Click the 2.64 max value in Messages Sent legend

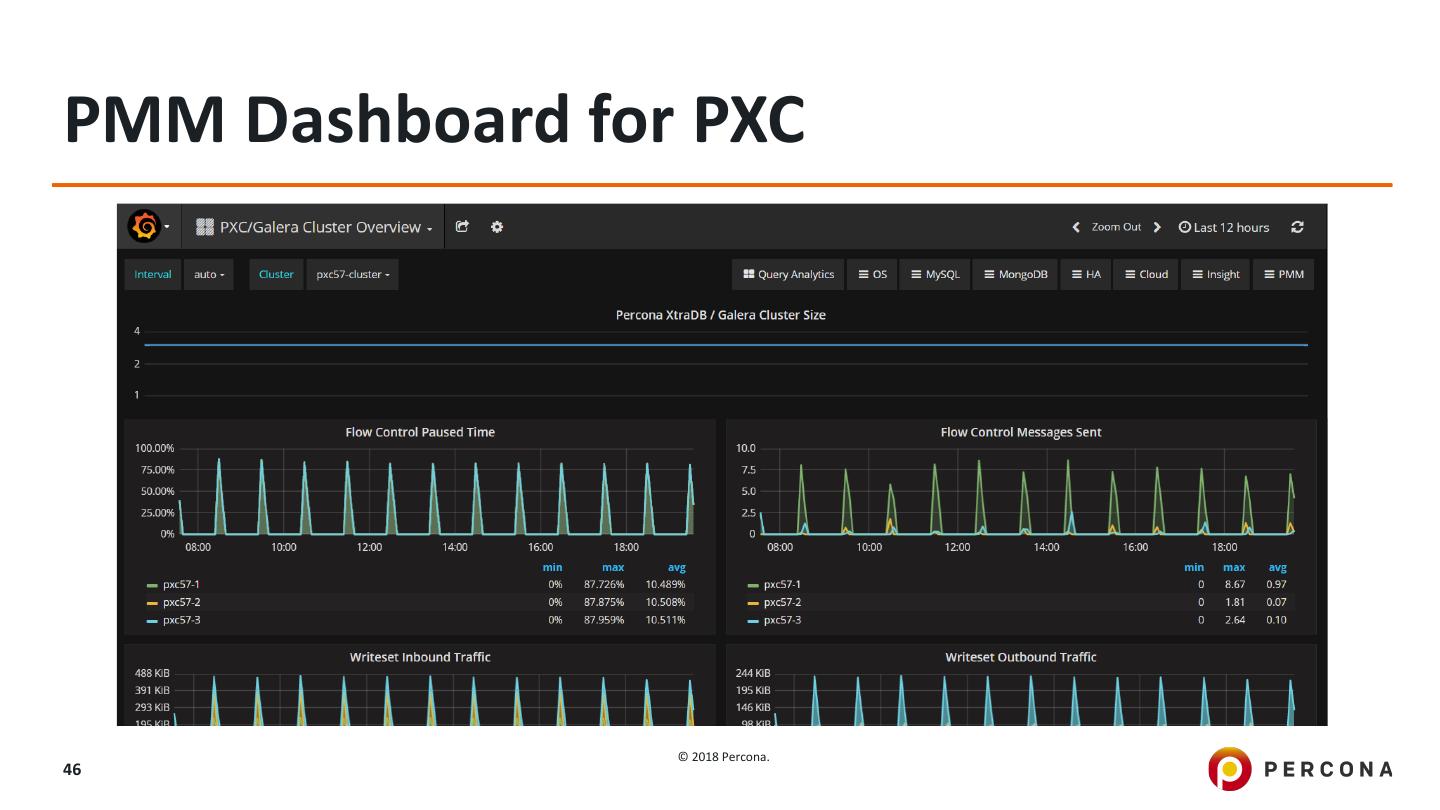[x=1235, y=620]
